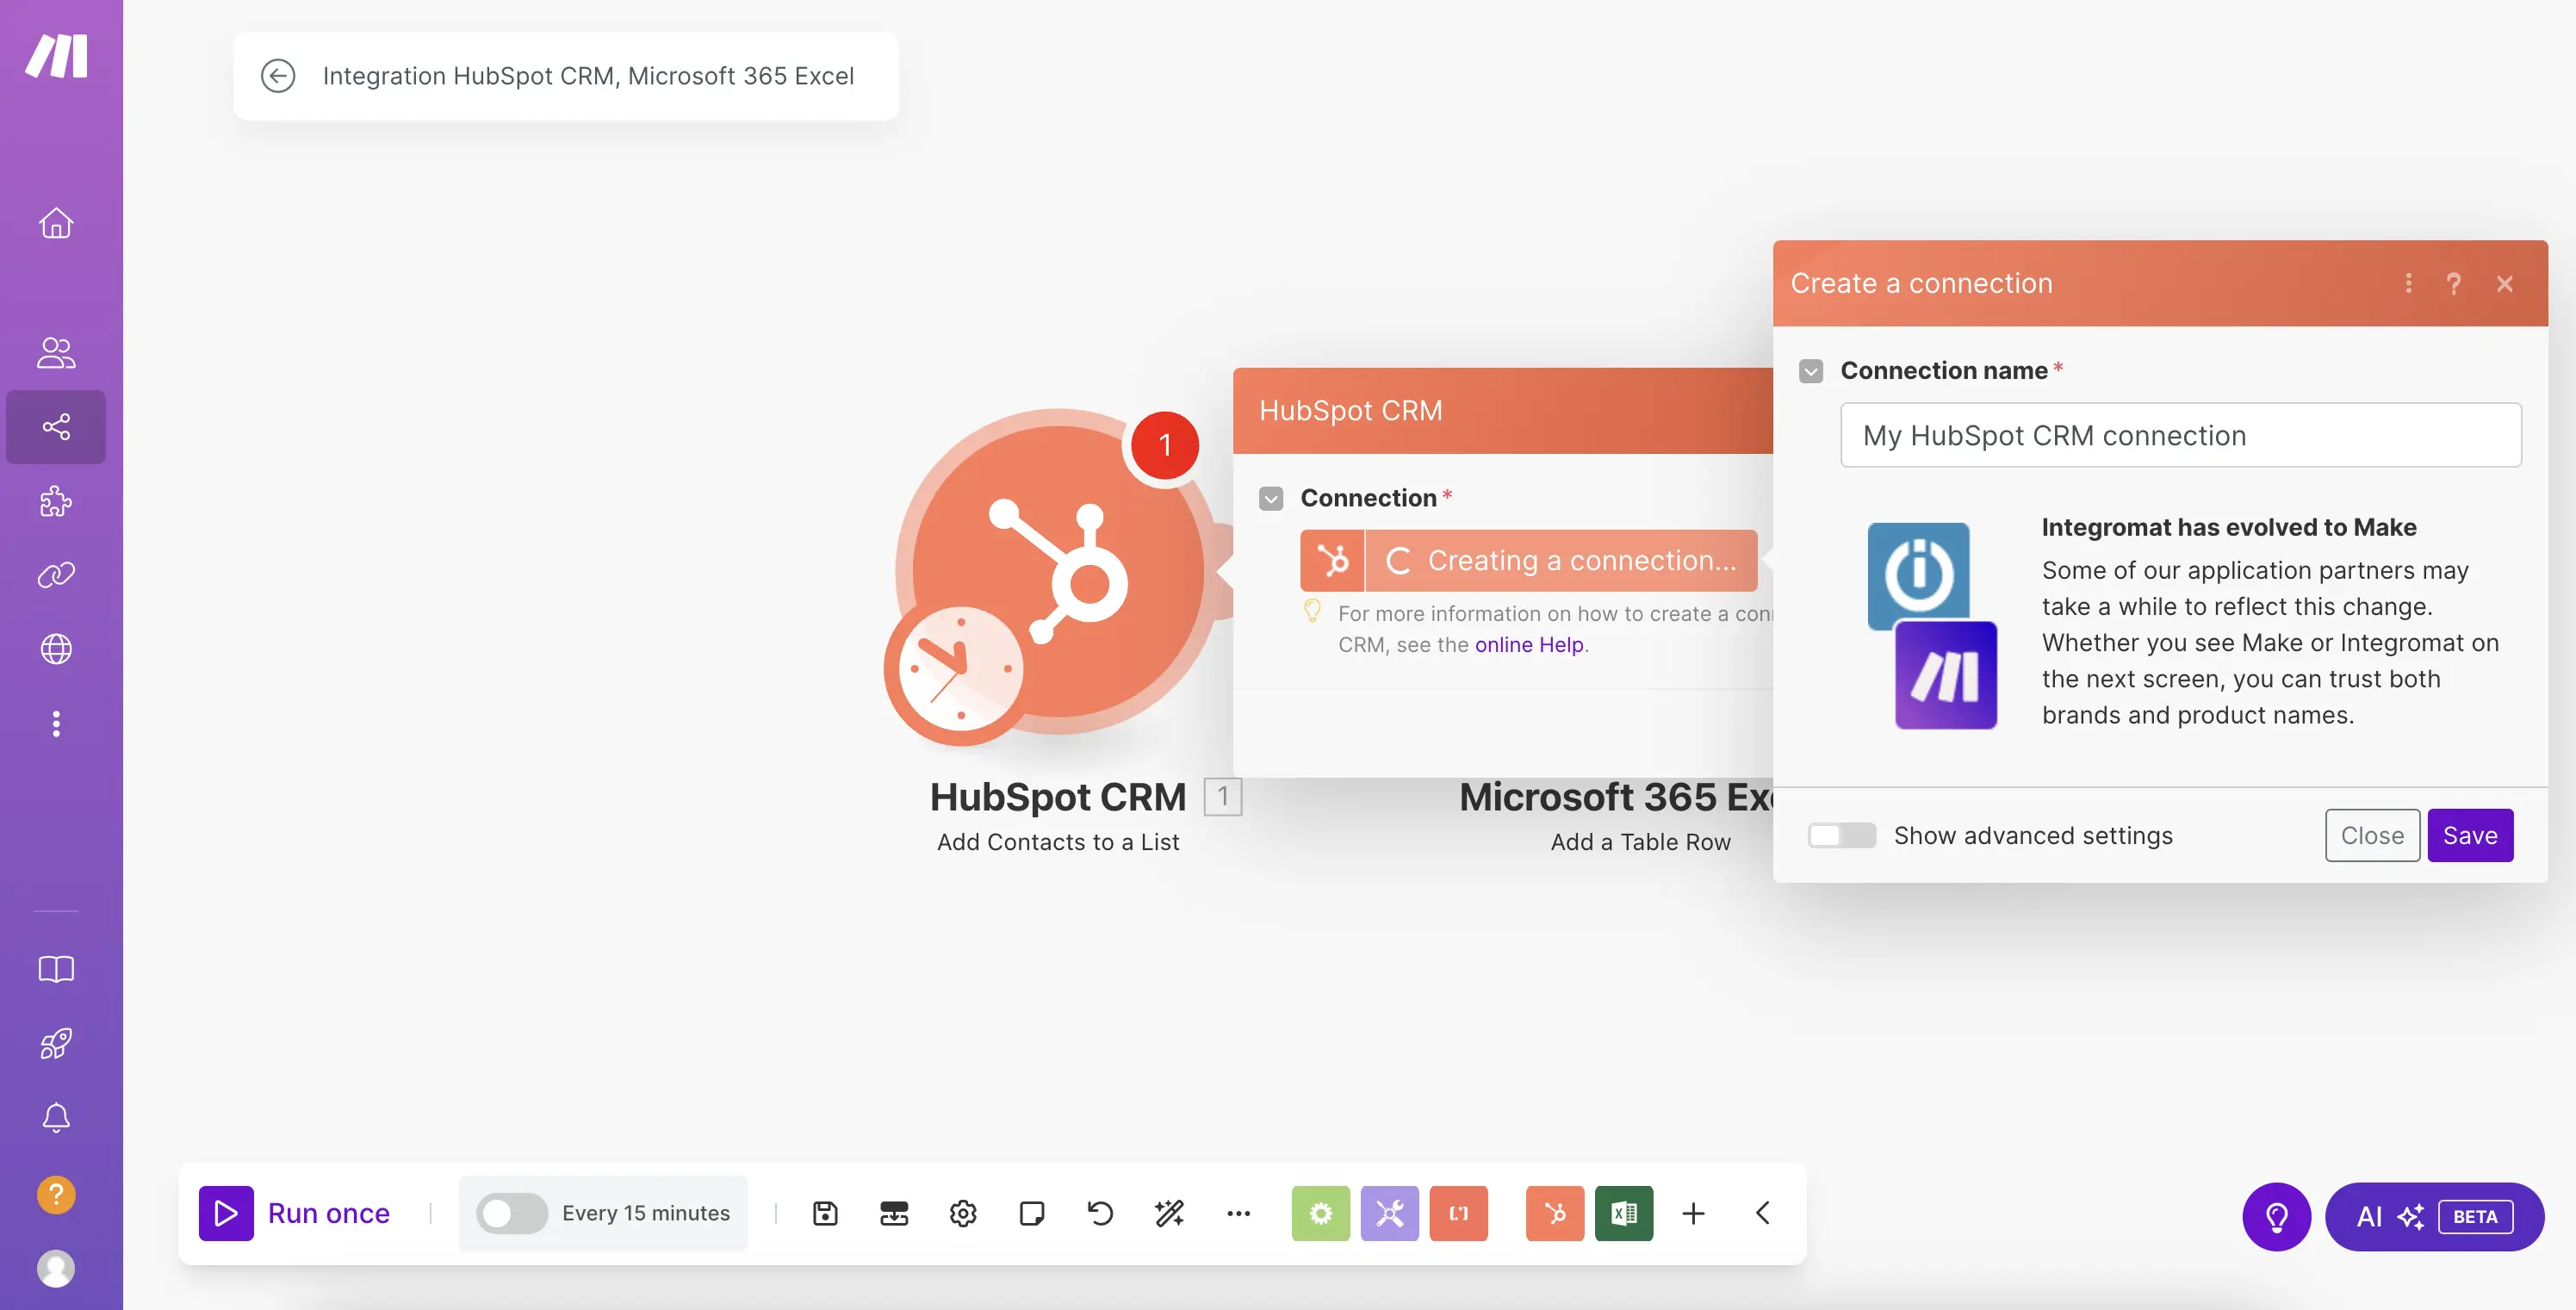Expand sidebar more options dots
This screenshot has width=2576, height=1310.
coord(56,723)
